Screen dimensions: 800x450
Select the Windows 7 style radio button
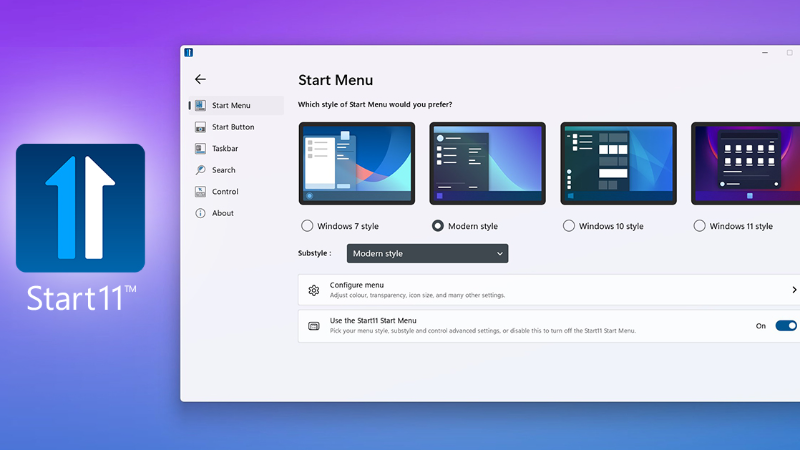point(307,226)
